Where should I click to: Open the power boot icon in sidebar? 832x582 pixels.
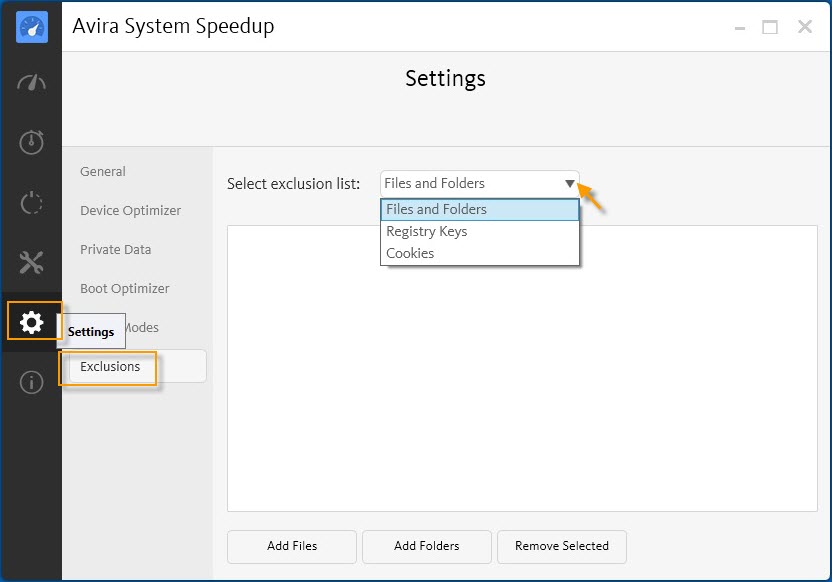point(31,203)
